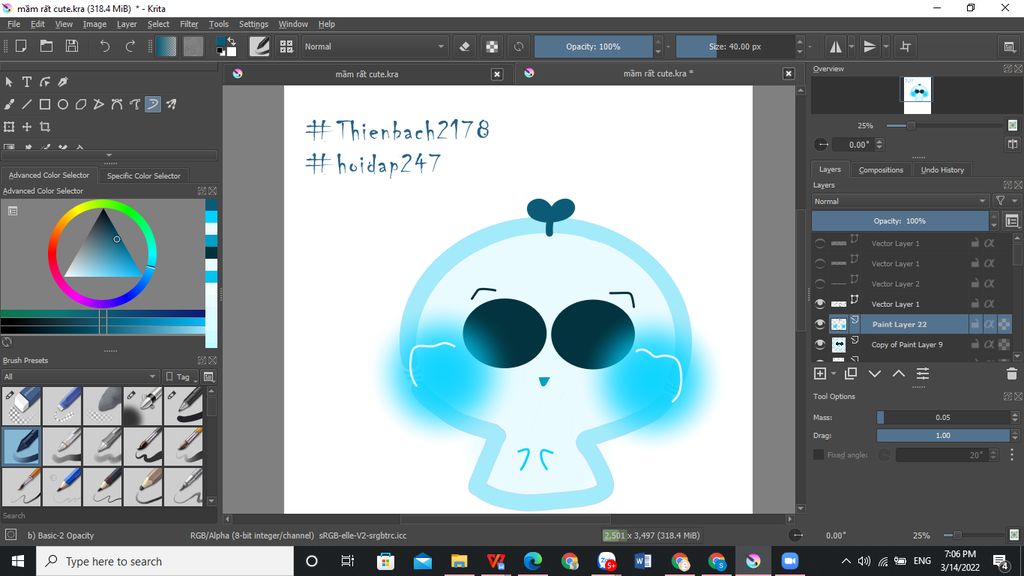Undo the last action with the toolbar arrow

(104, 46)
